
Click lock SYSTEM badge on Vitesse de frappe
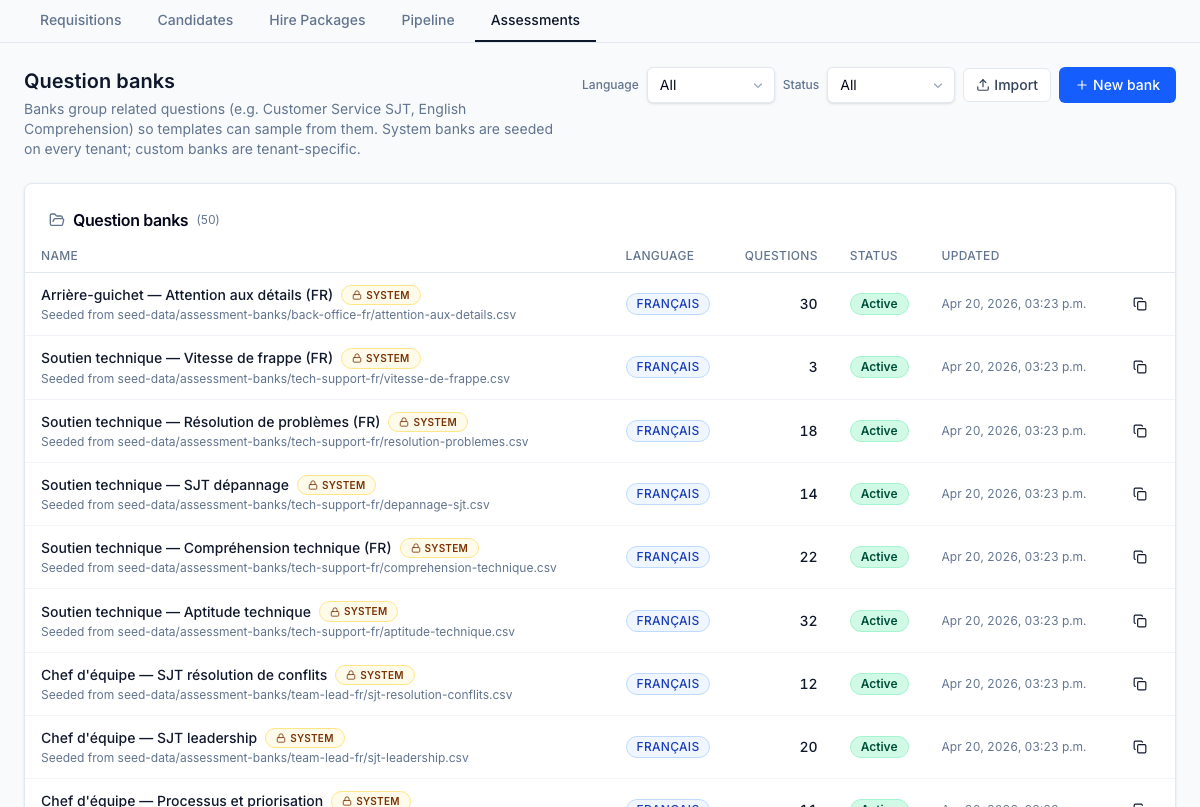pyautogui.click(x=381, y=358)
